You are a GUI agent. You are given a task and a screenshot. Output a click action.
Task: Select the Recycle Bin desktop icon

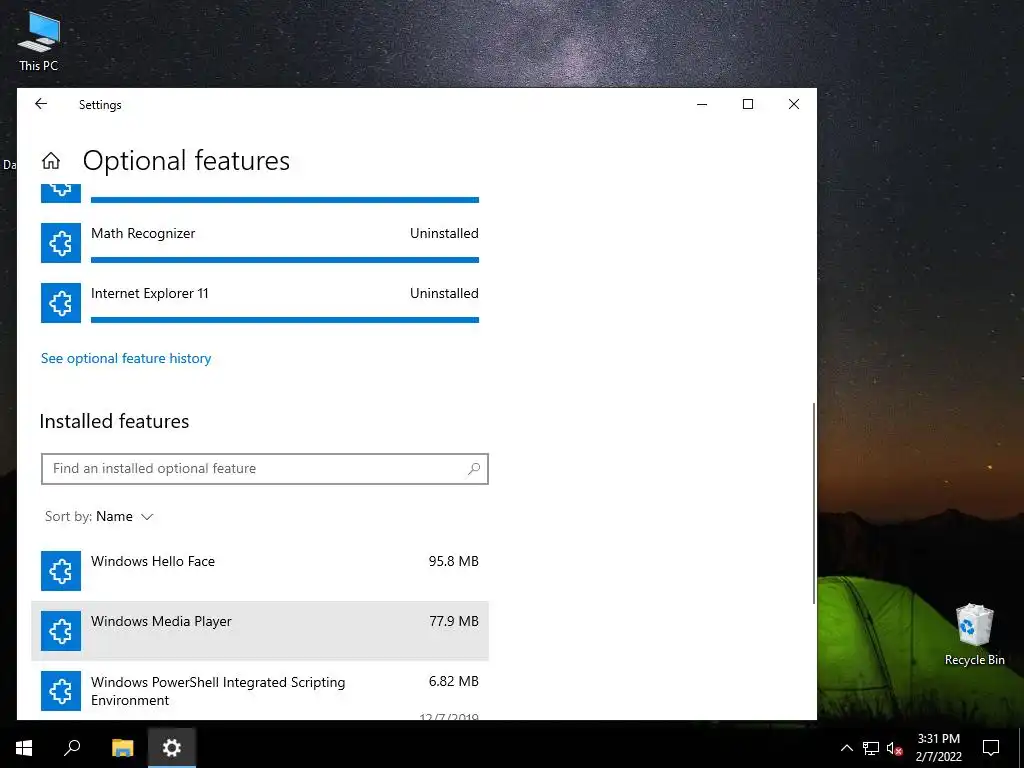(x=974, y=635)
